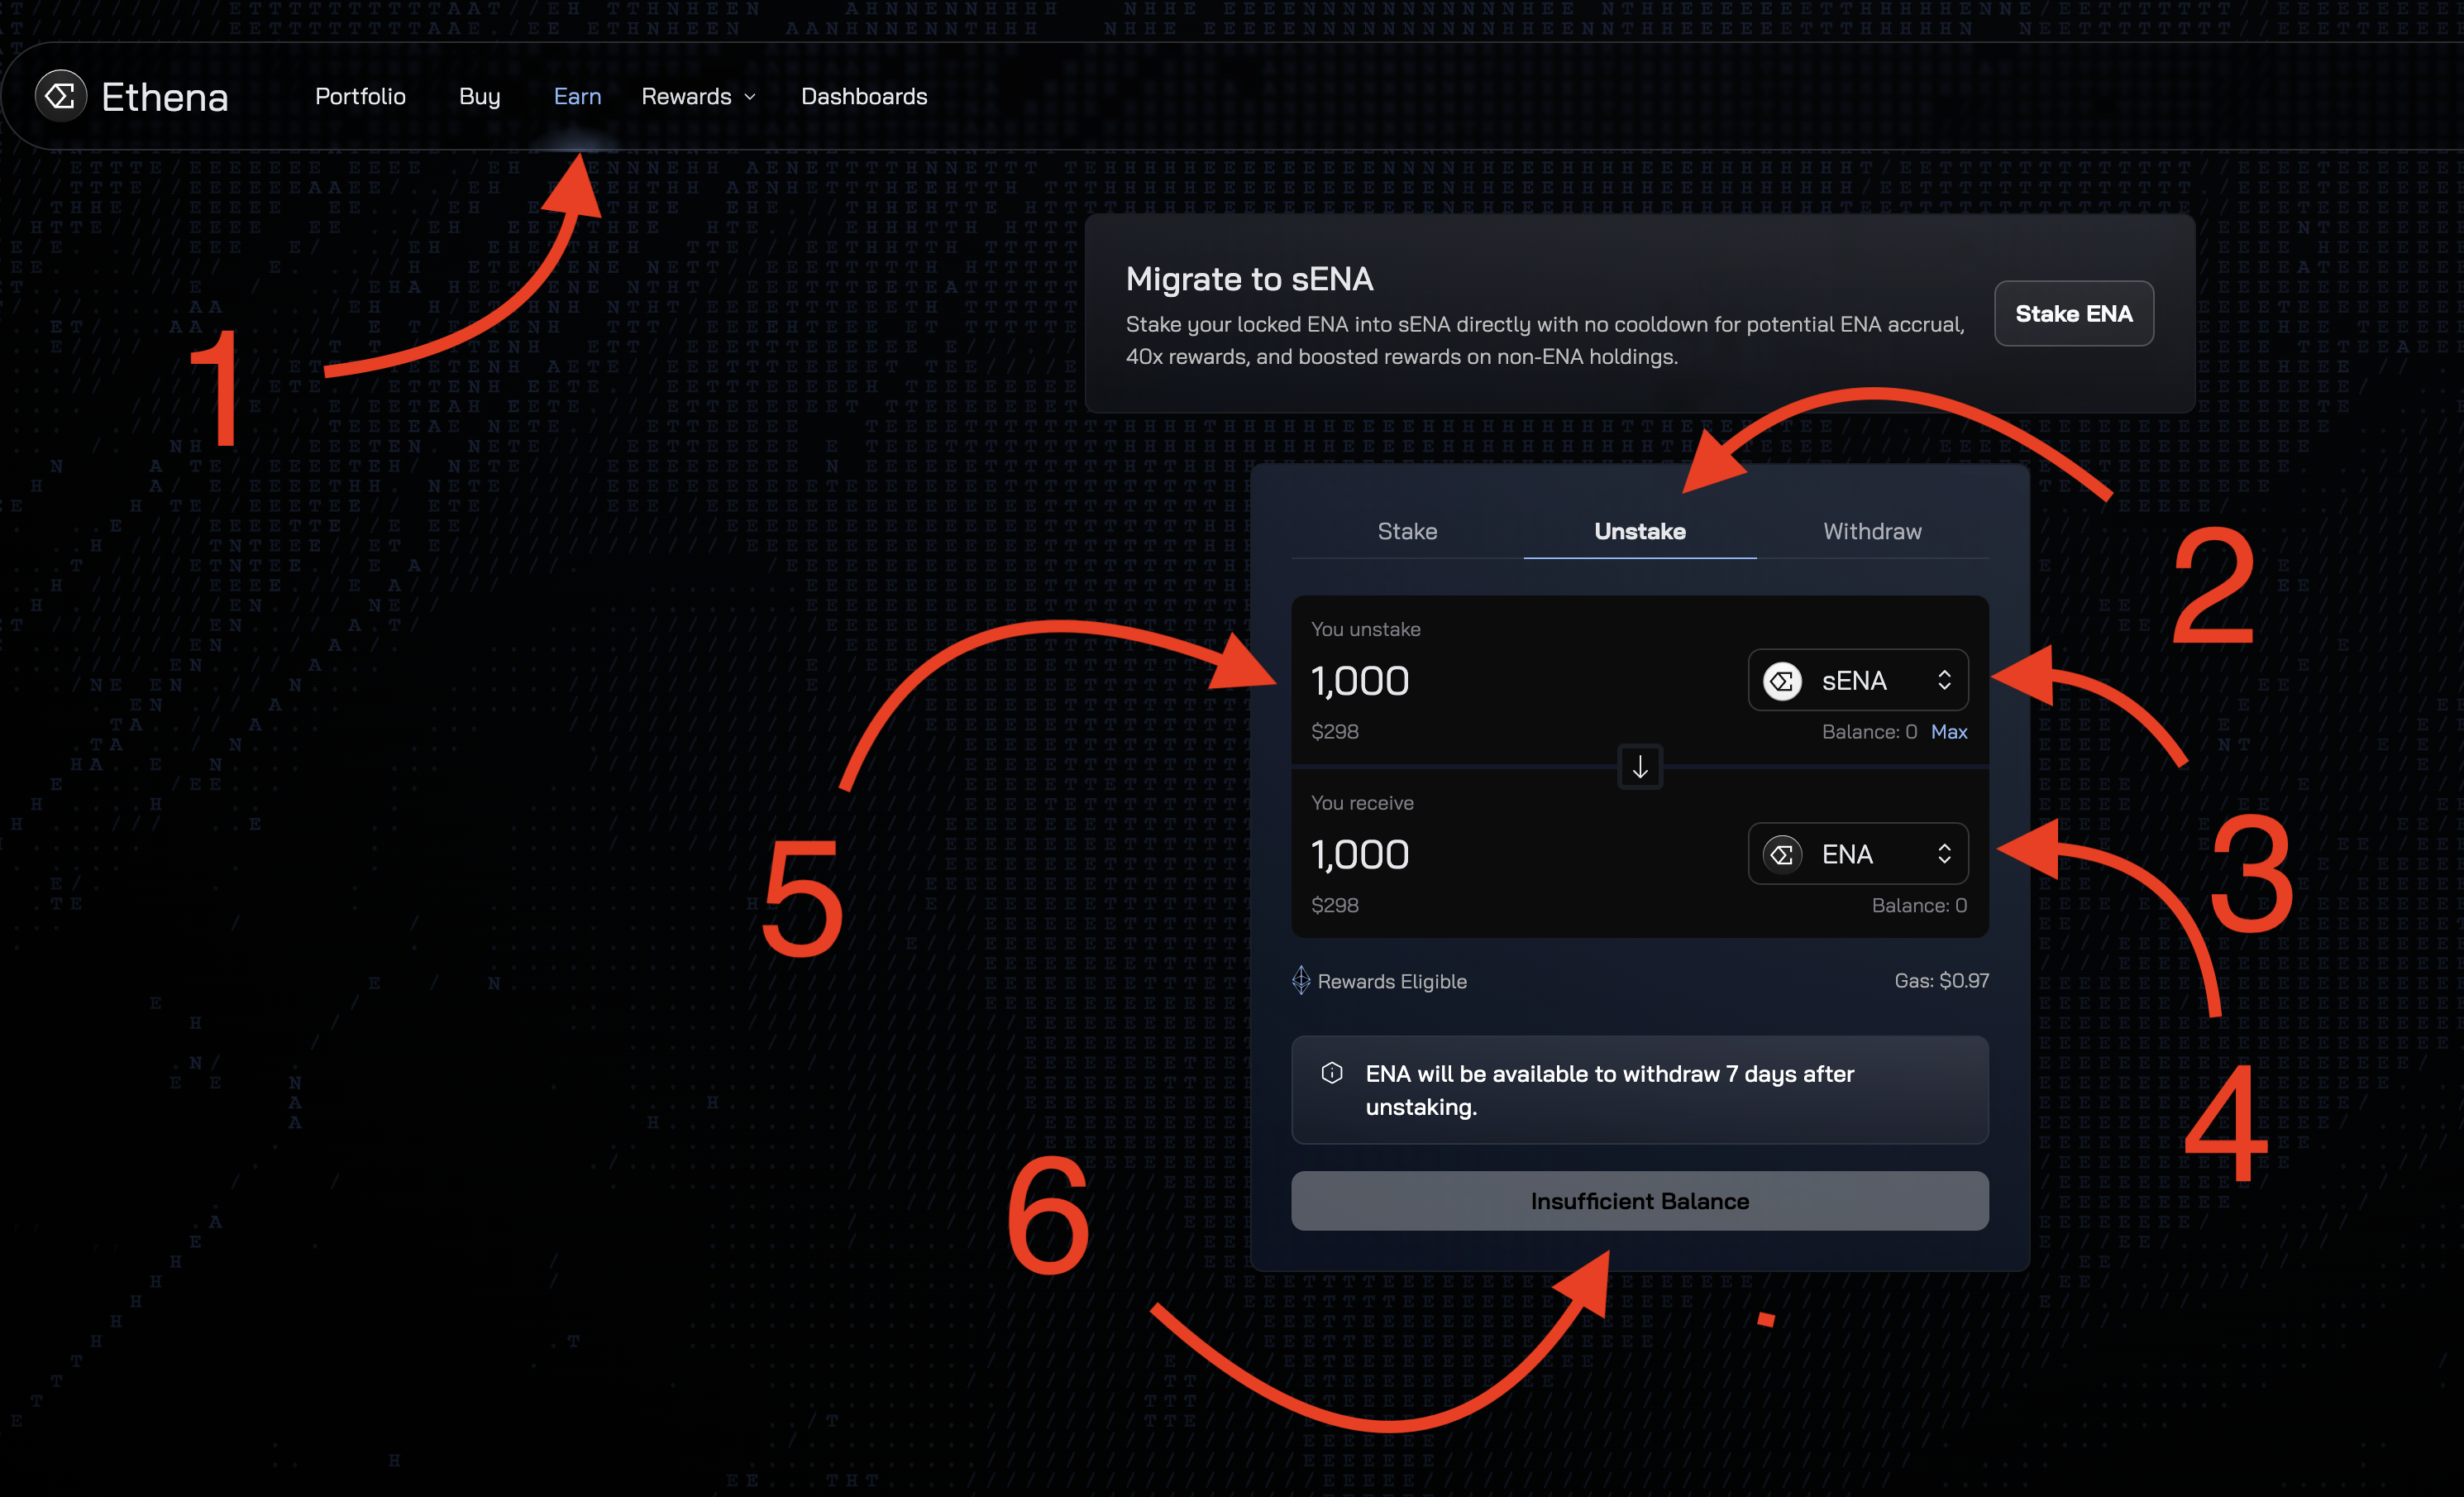Click the '$298' value under You receive
The width and height of the screenshot is (2464, 1497).
coord(1335,905)
